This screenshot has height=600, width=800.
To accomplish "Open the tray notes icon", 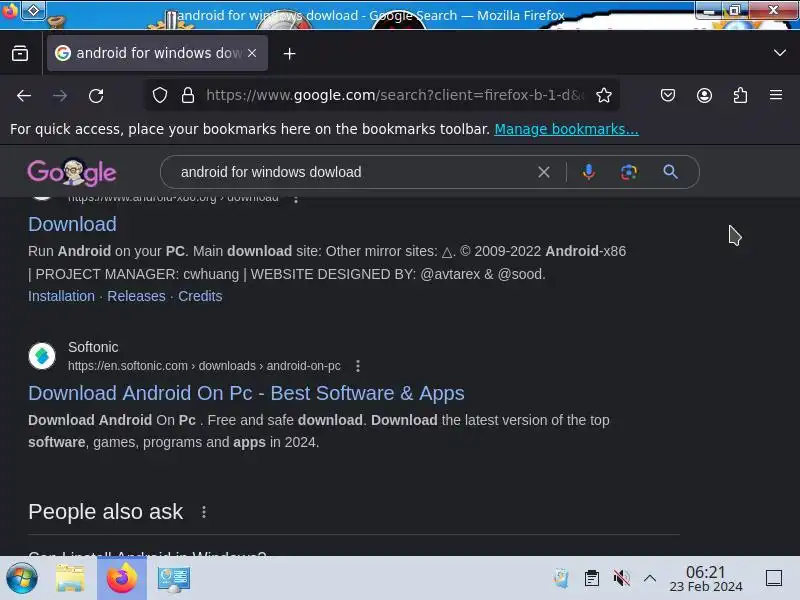I will [561, 579].
